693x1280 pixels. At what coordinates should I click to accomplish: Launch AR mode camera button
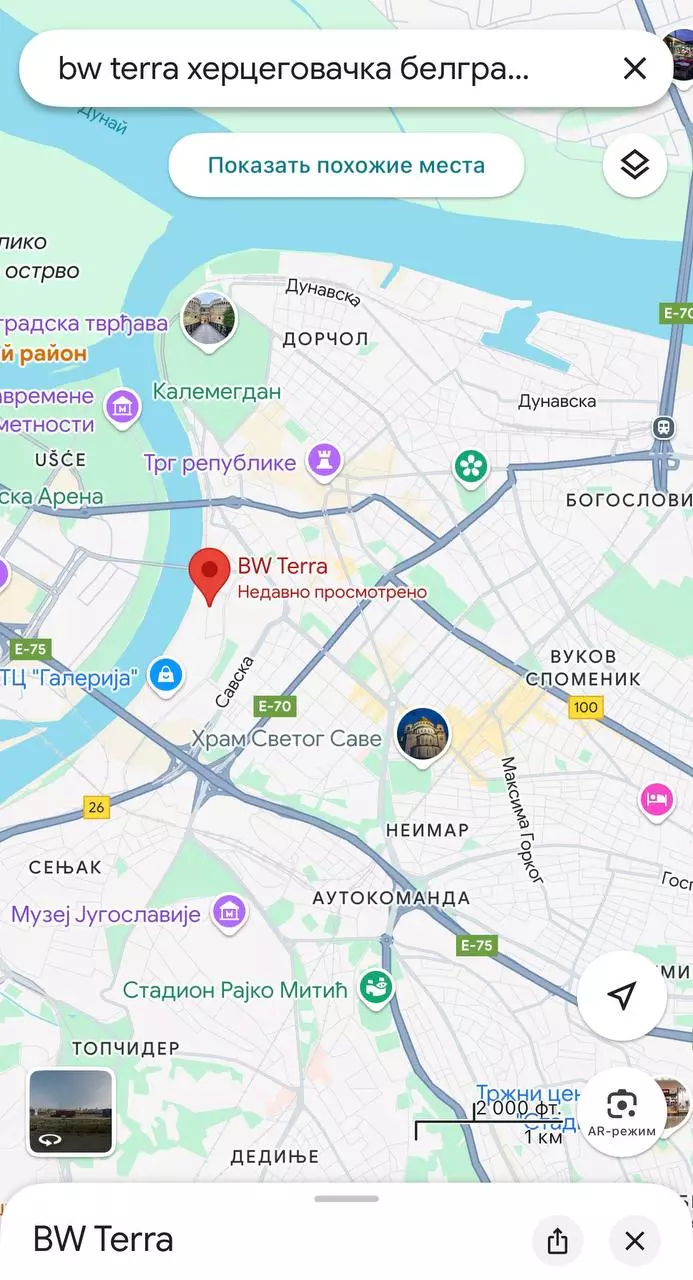(622, 1111)
